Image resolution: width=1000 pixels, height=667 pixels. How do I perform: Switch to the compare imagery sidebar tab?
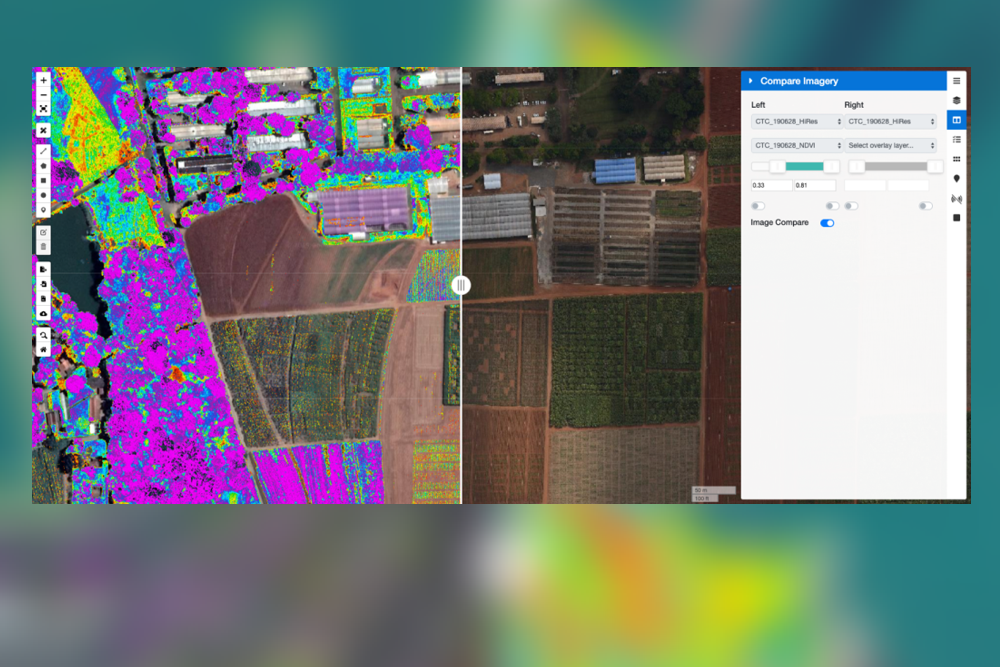[956, 120]
